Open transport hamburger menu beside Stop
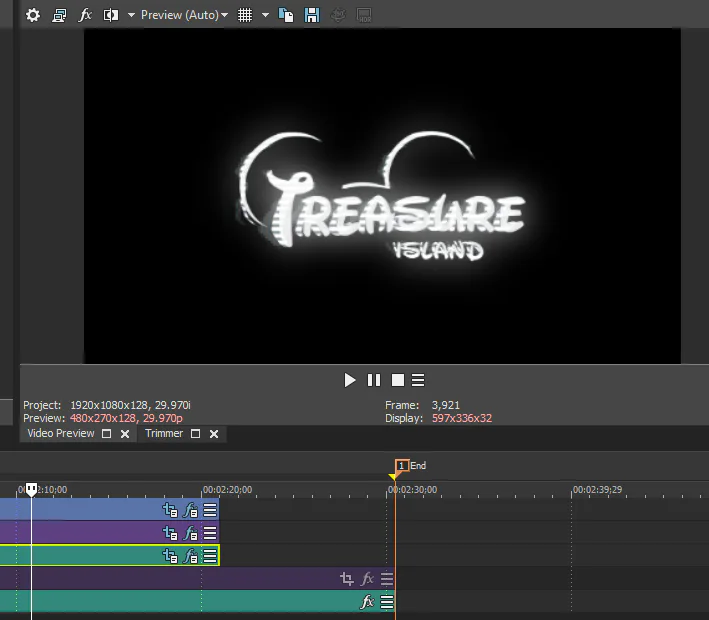 418,380
